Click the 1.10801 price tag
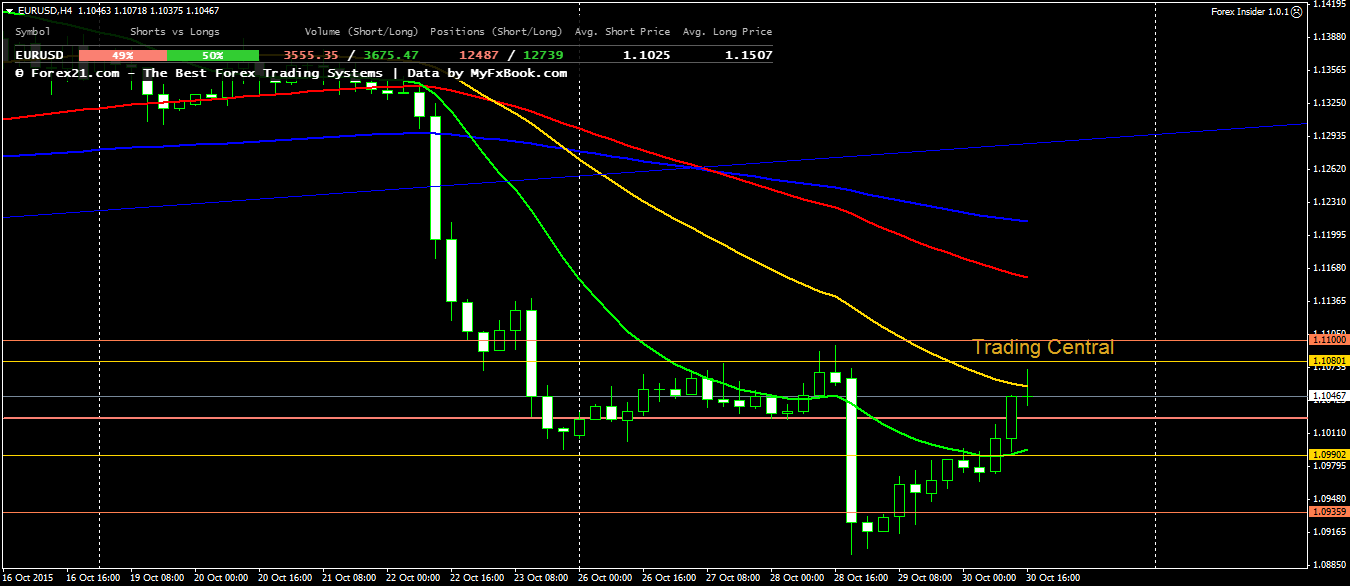This screenshot has height=586, width=1350. (1329, 360)
